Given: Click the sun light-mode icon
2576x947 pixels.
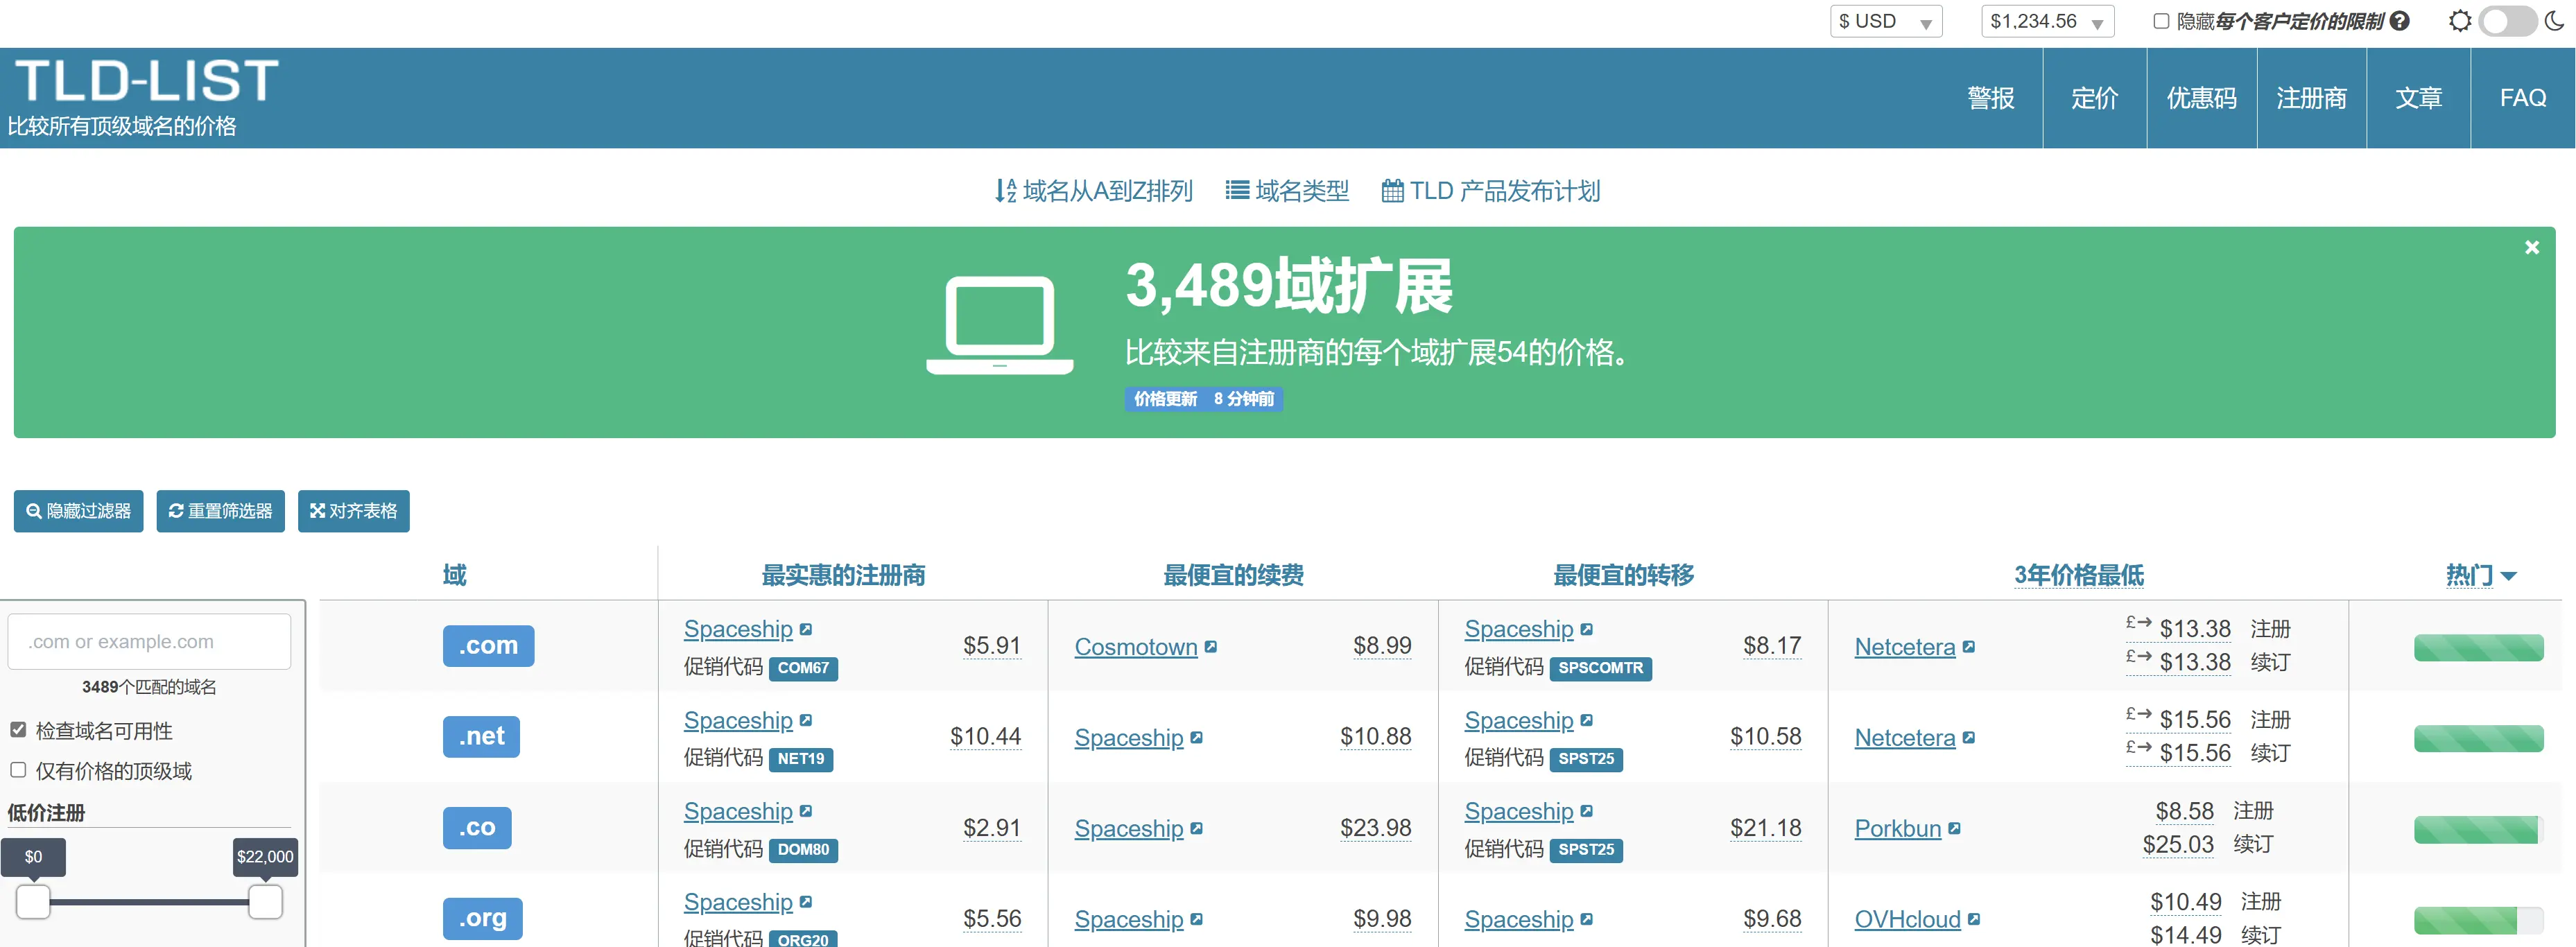Looking at the screenshot, I should coord(2460,21).
